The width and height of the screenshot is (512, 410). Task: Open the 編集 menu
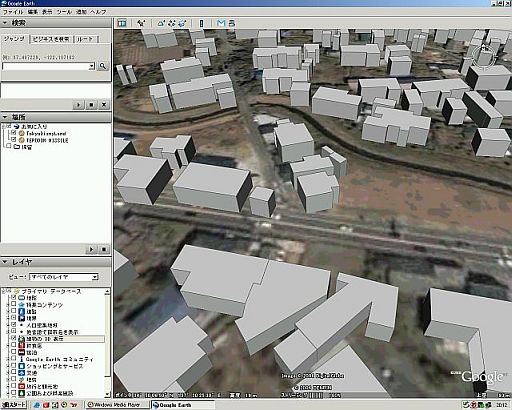coord(33,12)
